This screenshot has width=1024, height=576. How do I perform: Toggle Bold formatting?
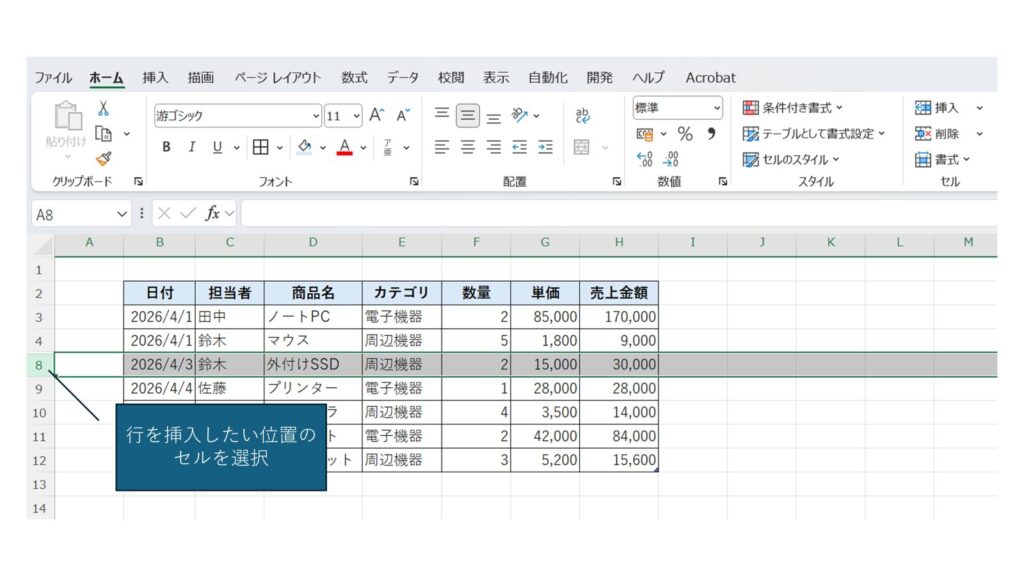167,147
